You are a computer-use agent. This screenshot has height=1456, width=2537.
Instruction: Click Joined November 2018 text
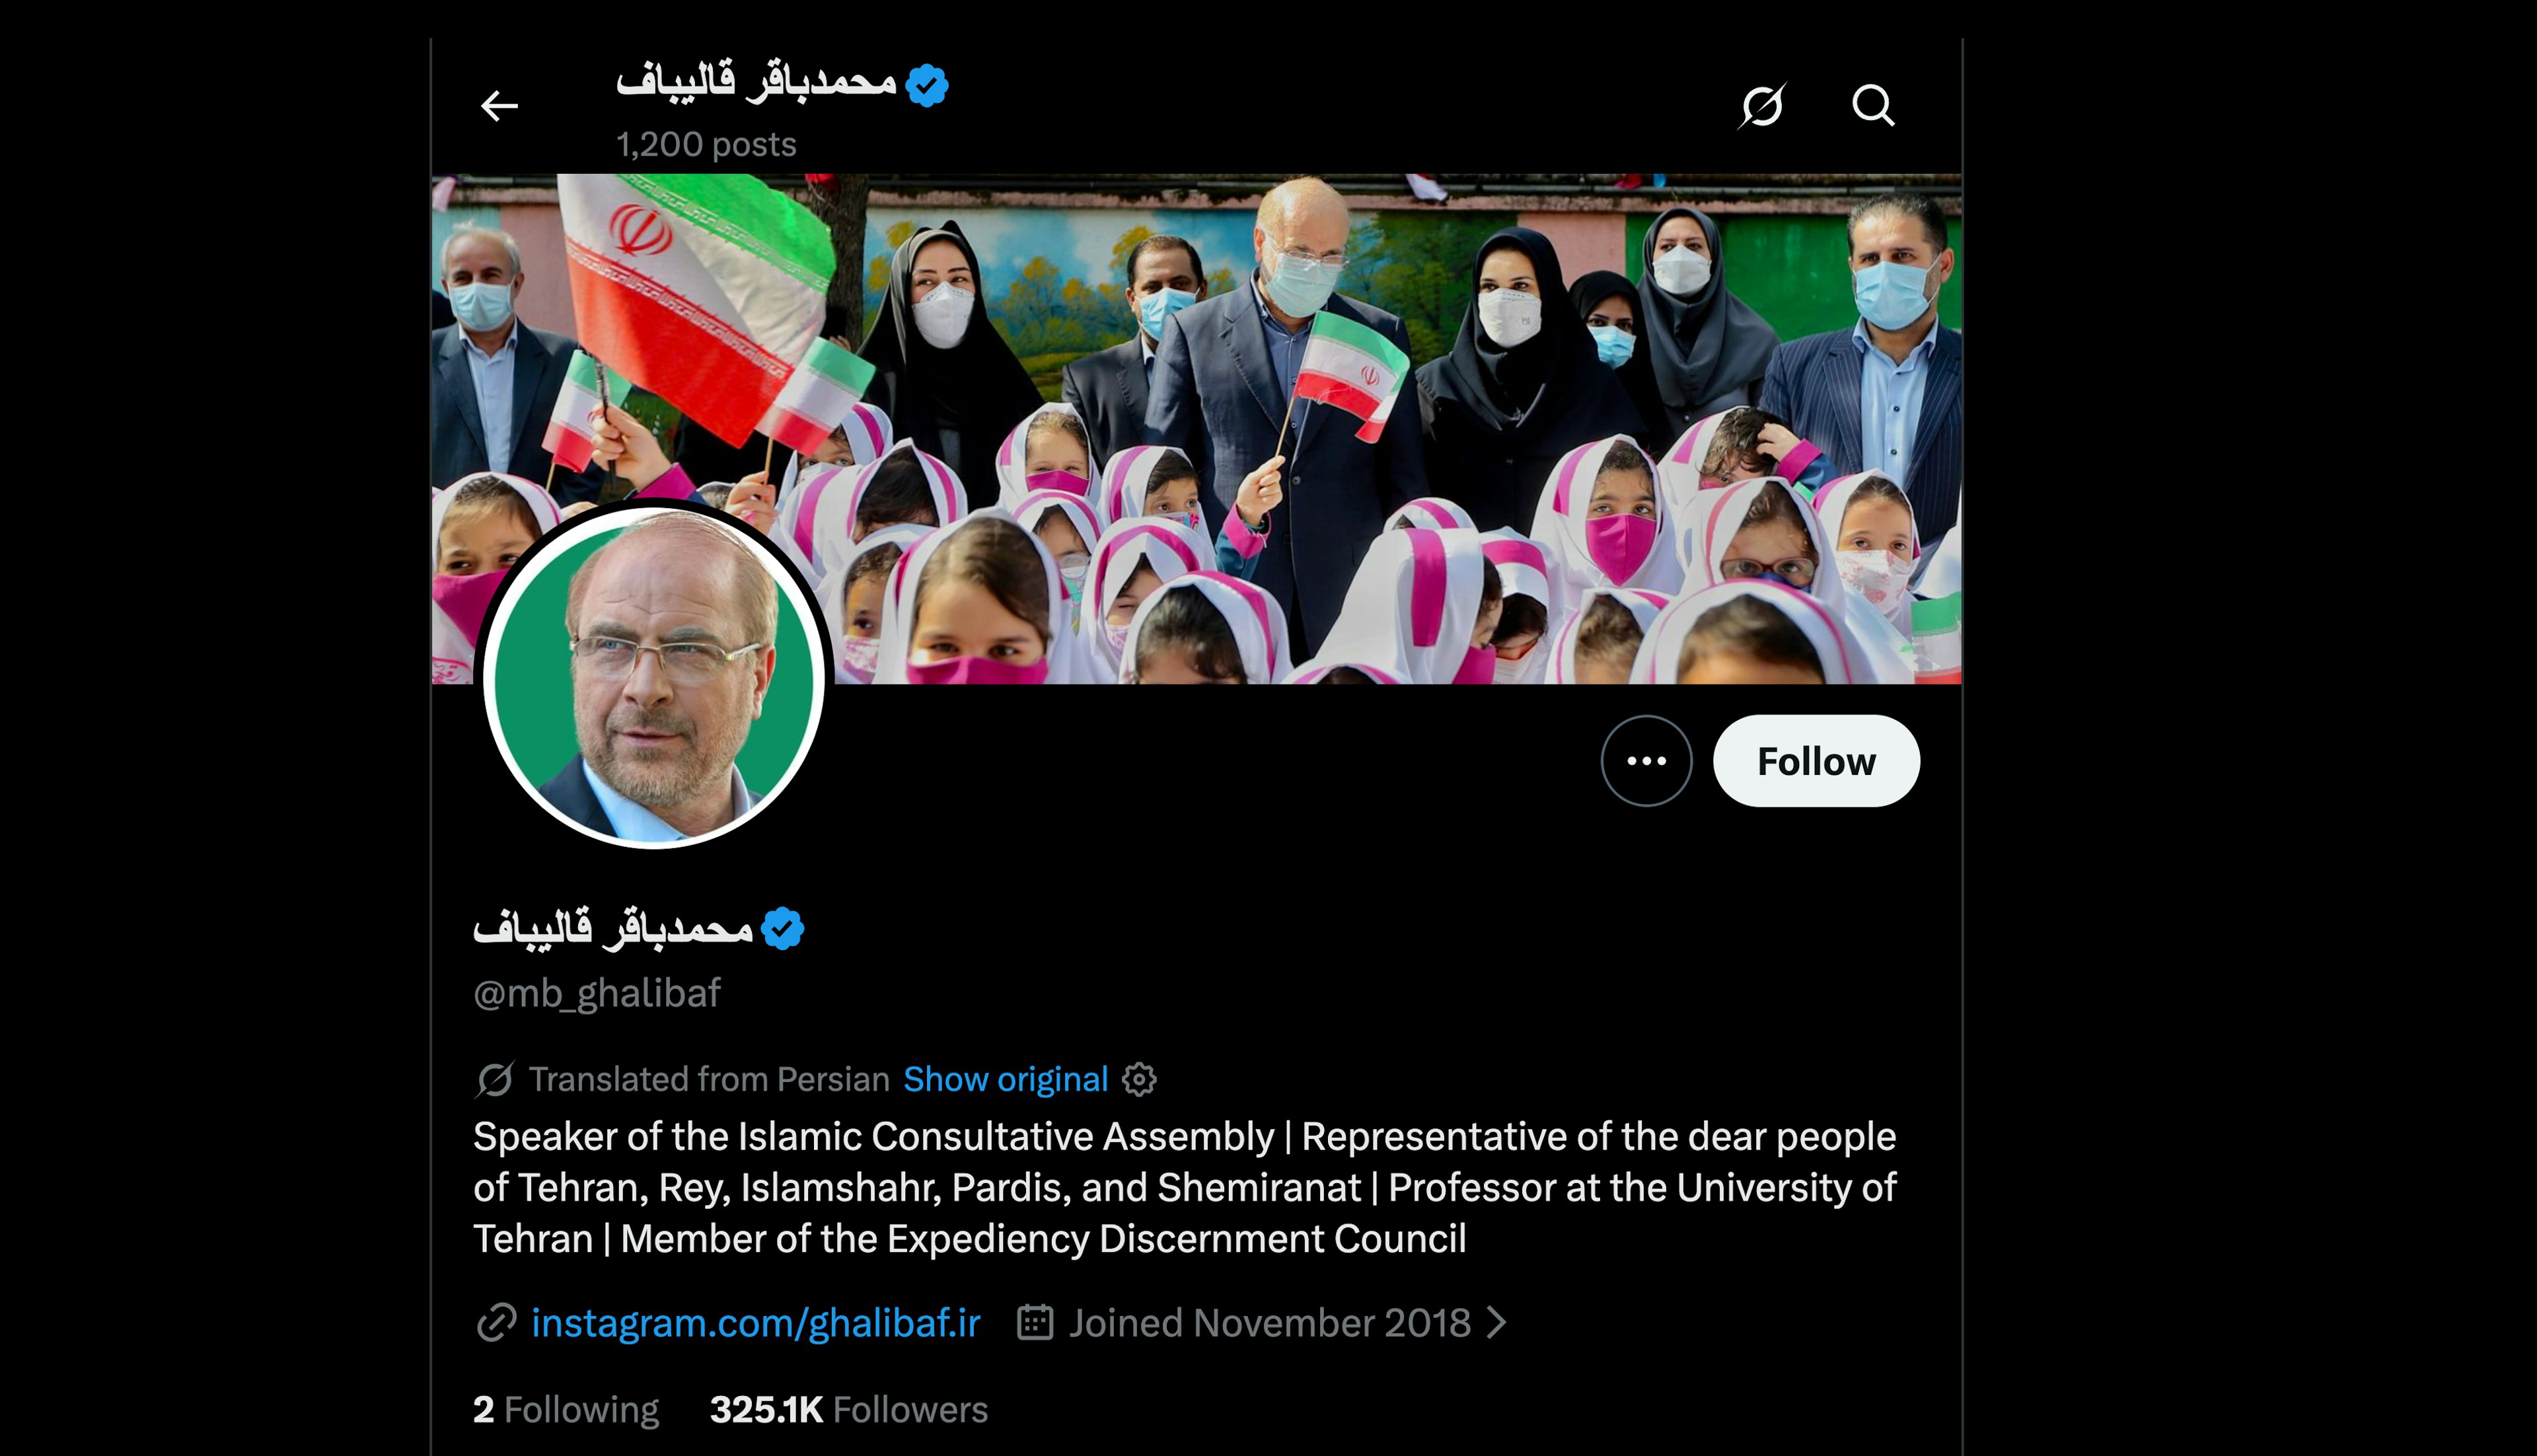pyautogui.click(x=1269, y=1322)
